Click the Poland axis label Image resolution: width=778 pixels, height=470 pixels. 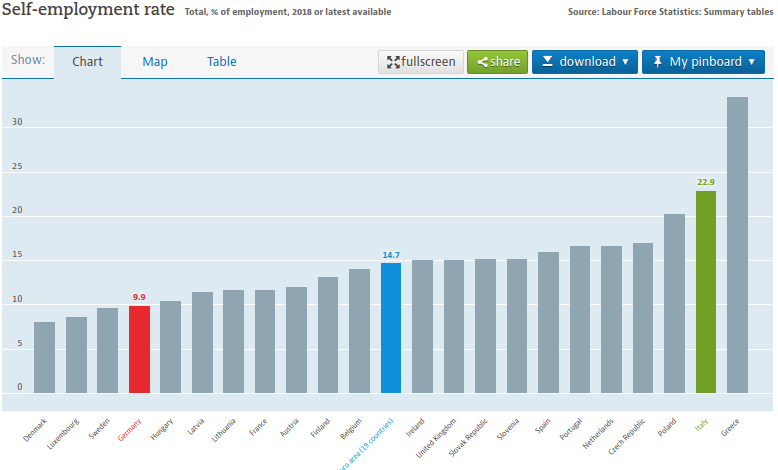coord(667,428)
